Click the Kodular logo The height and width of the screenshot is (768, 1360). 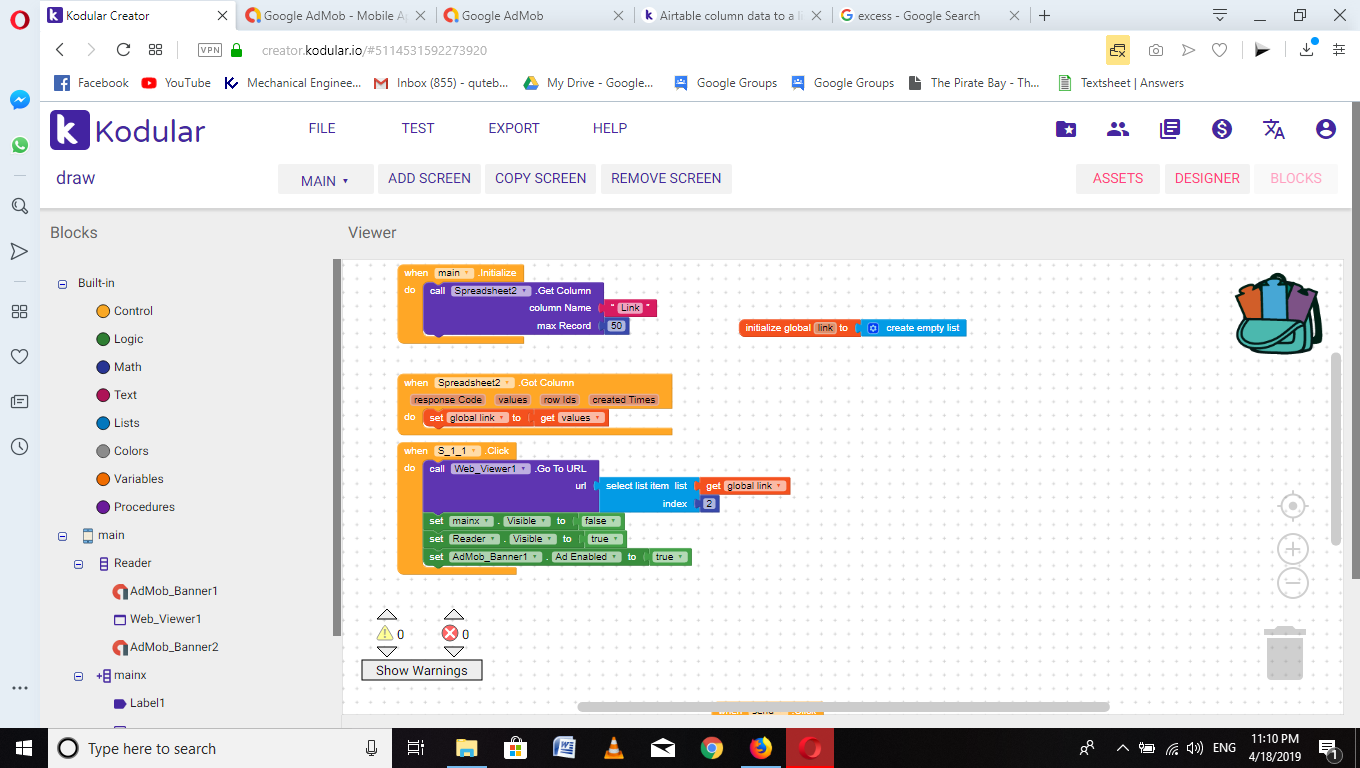pos(128,130)
